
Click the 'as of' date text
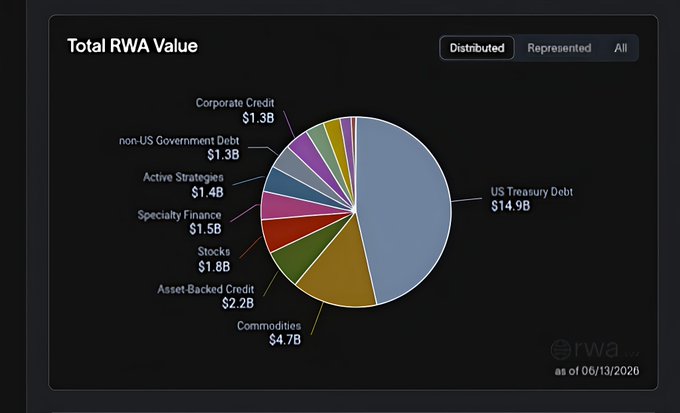coord(597,371)
